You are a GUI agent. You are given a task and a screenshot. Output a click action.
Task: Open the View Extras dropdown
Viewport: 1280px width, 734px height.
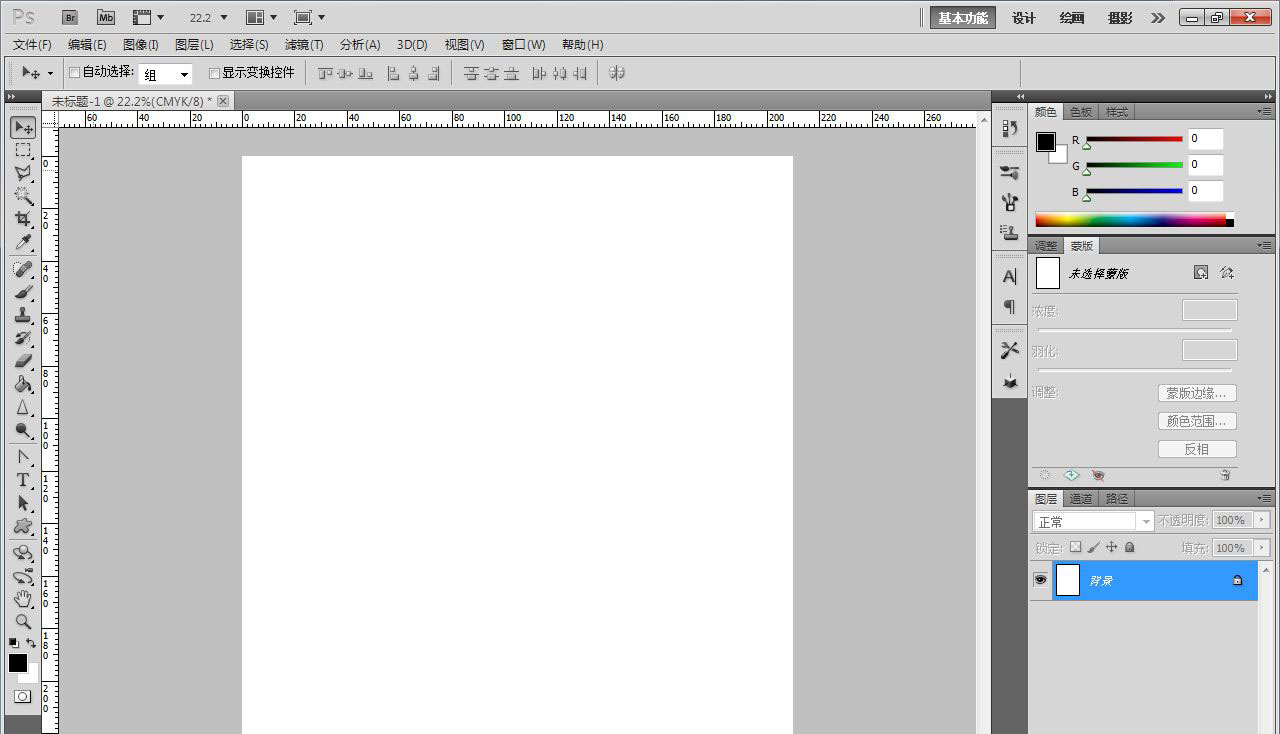tap(148, 17)
